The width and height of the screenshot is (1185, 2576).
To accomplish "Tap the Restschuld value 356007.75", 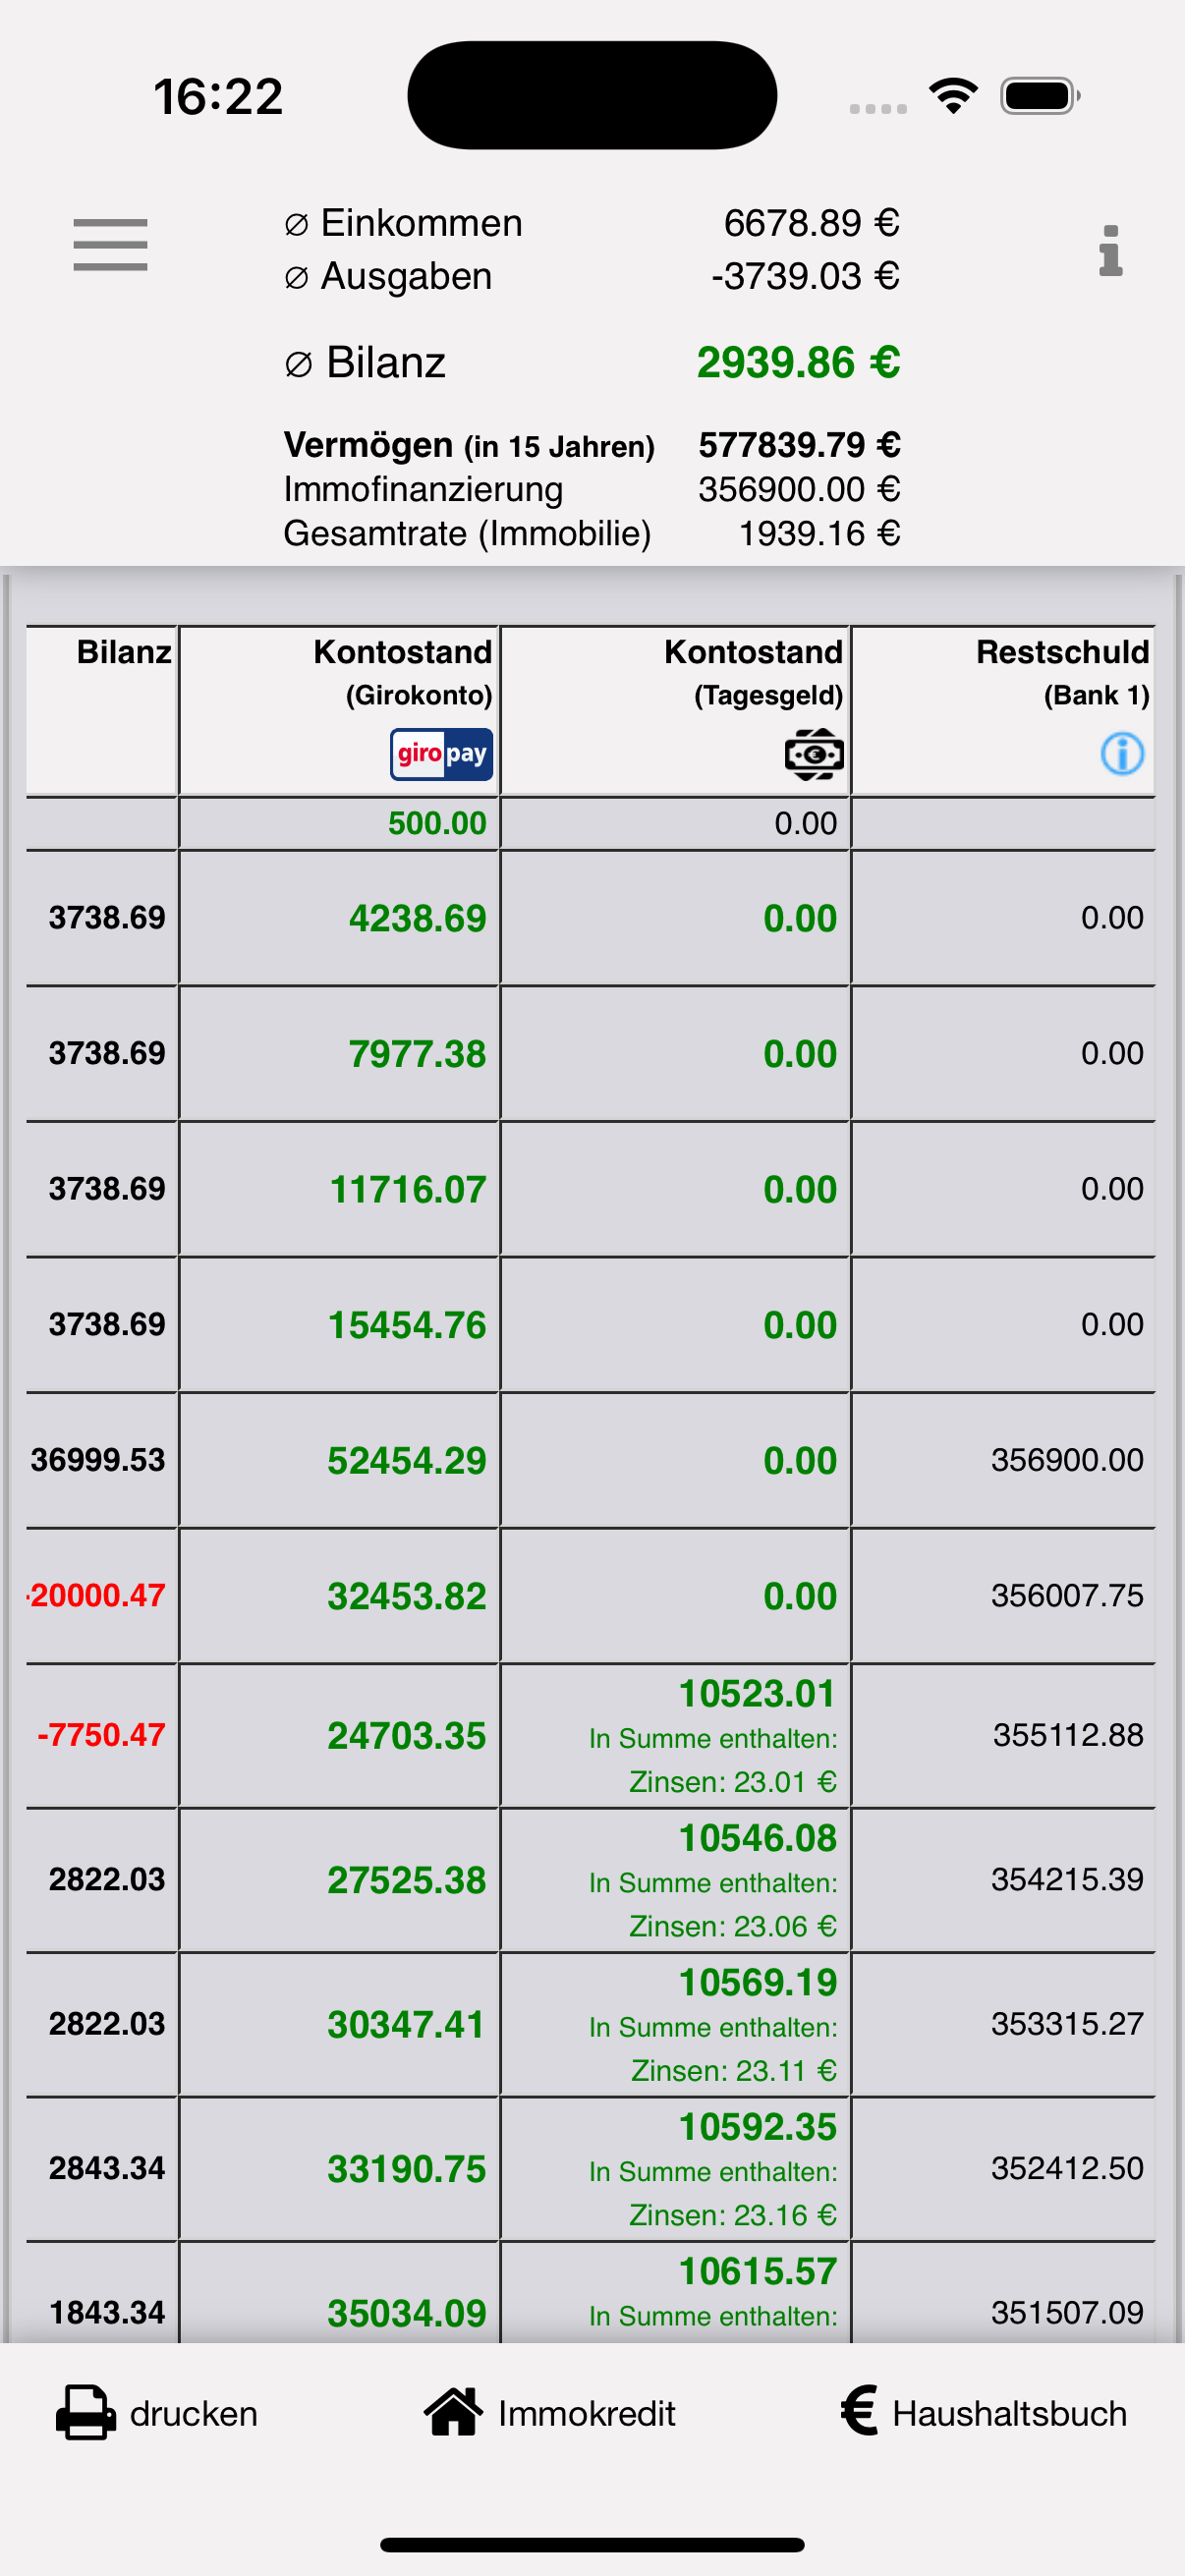I will pyautogui.click(x=1067, y=1595).
